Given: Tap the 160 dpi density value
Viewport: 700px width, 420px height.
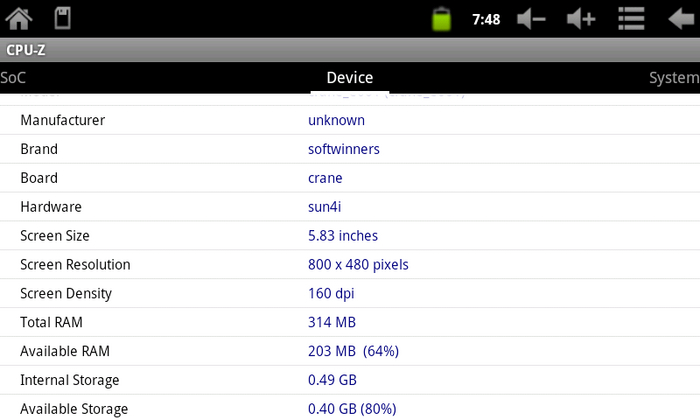Looking at the screenshot, I should point(331,294).
